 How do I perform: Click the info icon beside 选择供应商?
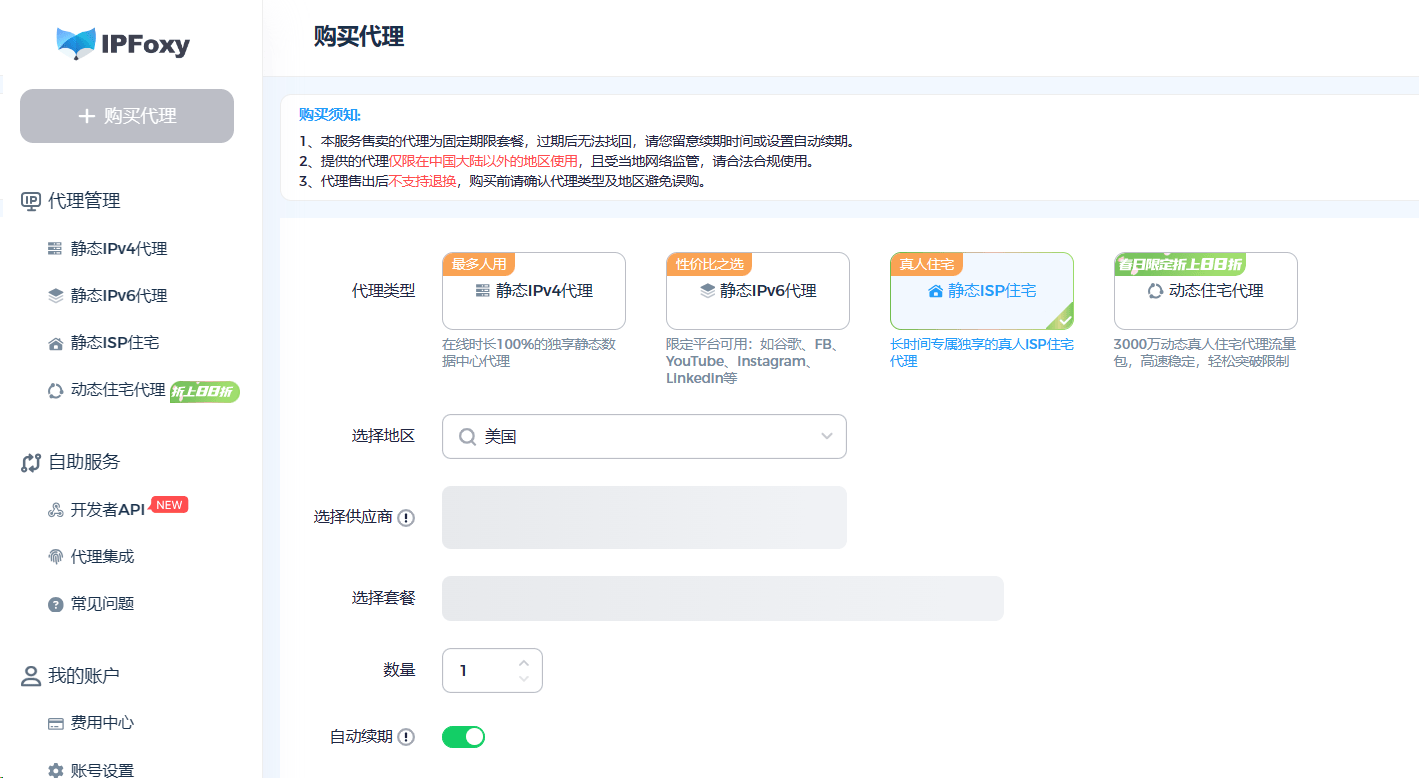[406, 518]
